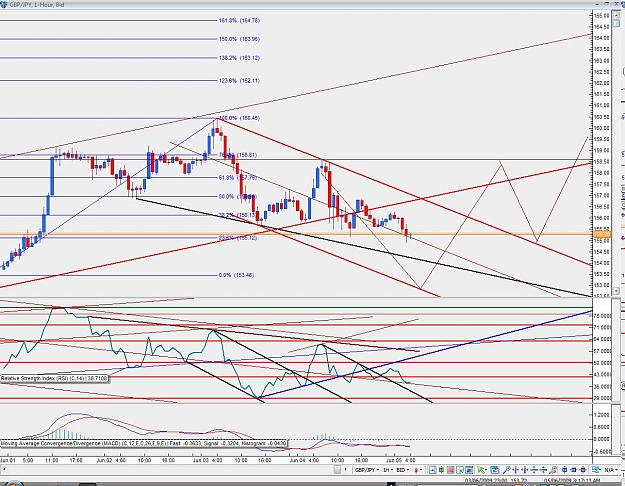The height and width of the screenshot is (486, 625).
Task: Click the third blue box alignment icon
Action: pos(583,470)
